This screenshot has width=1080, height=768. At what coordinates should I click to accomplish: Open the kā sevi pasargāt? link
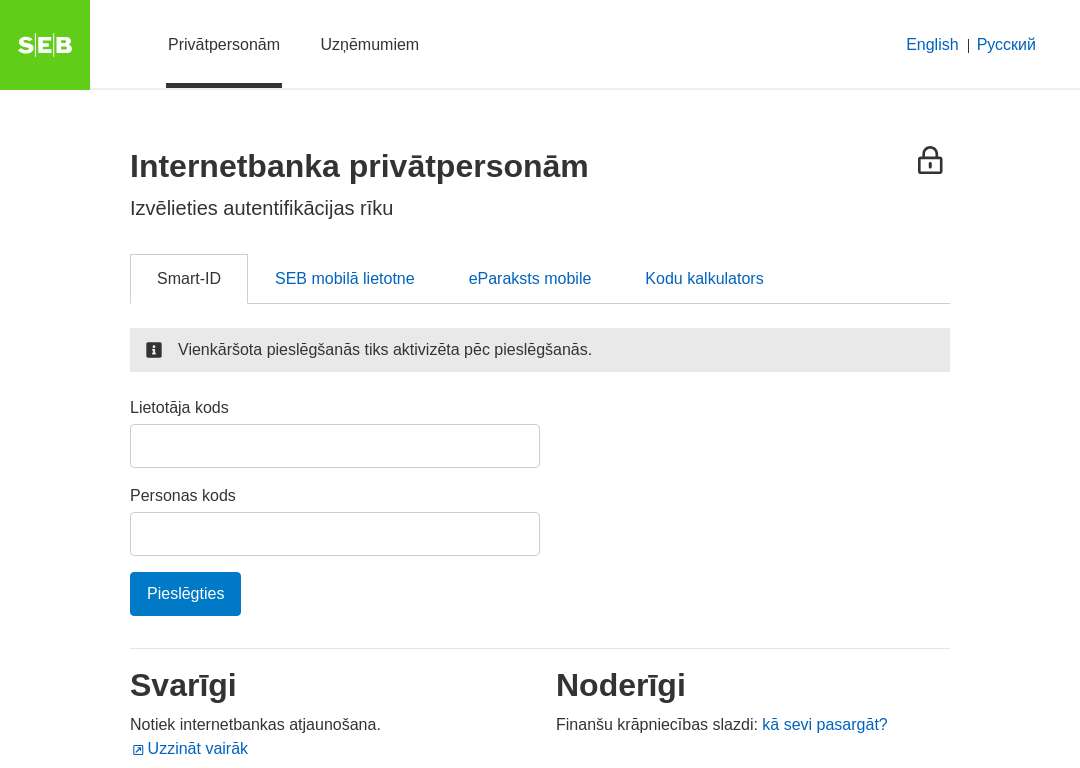(824, 725)
